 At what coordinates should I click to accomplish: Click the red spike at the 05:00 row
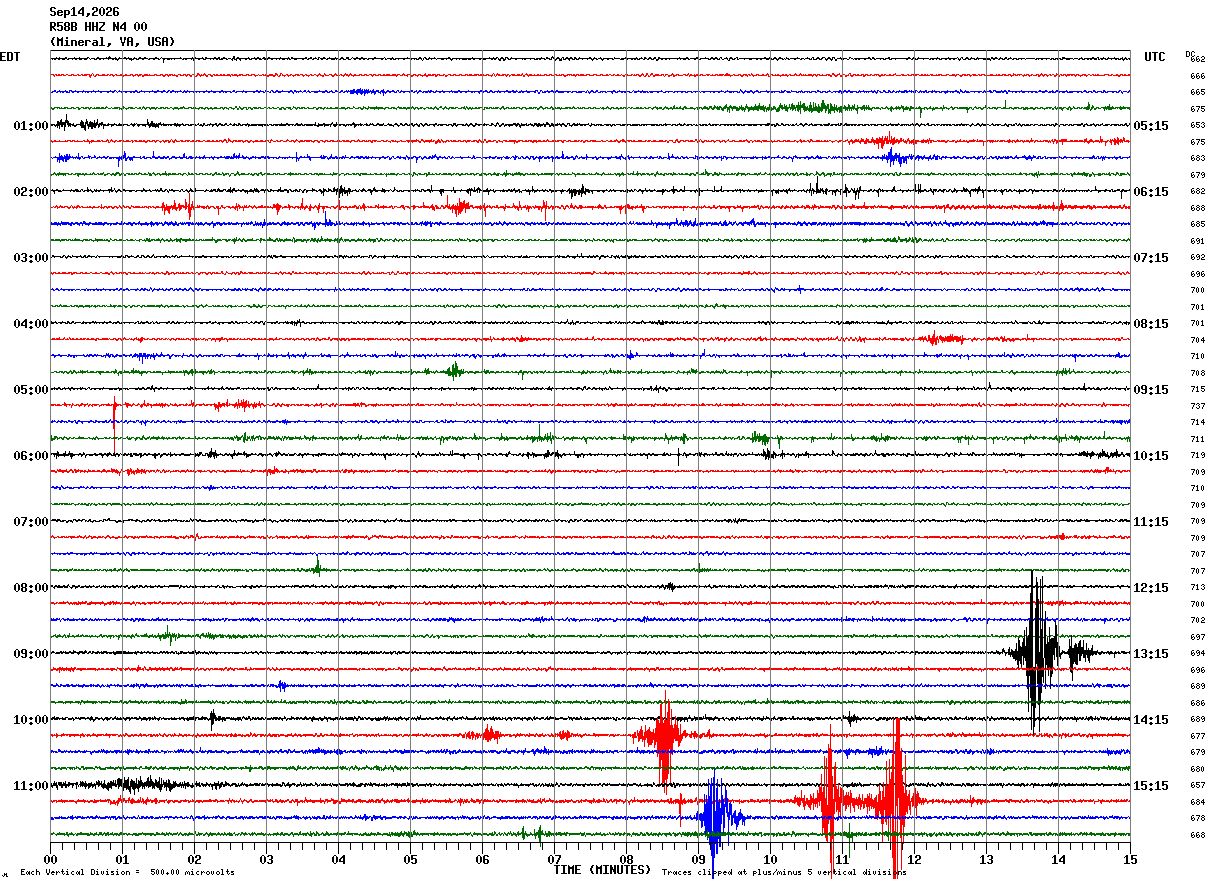coord(115,424)
